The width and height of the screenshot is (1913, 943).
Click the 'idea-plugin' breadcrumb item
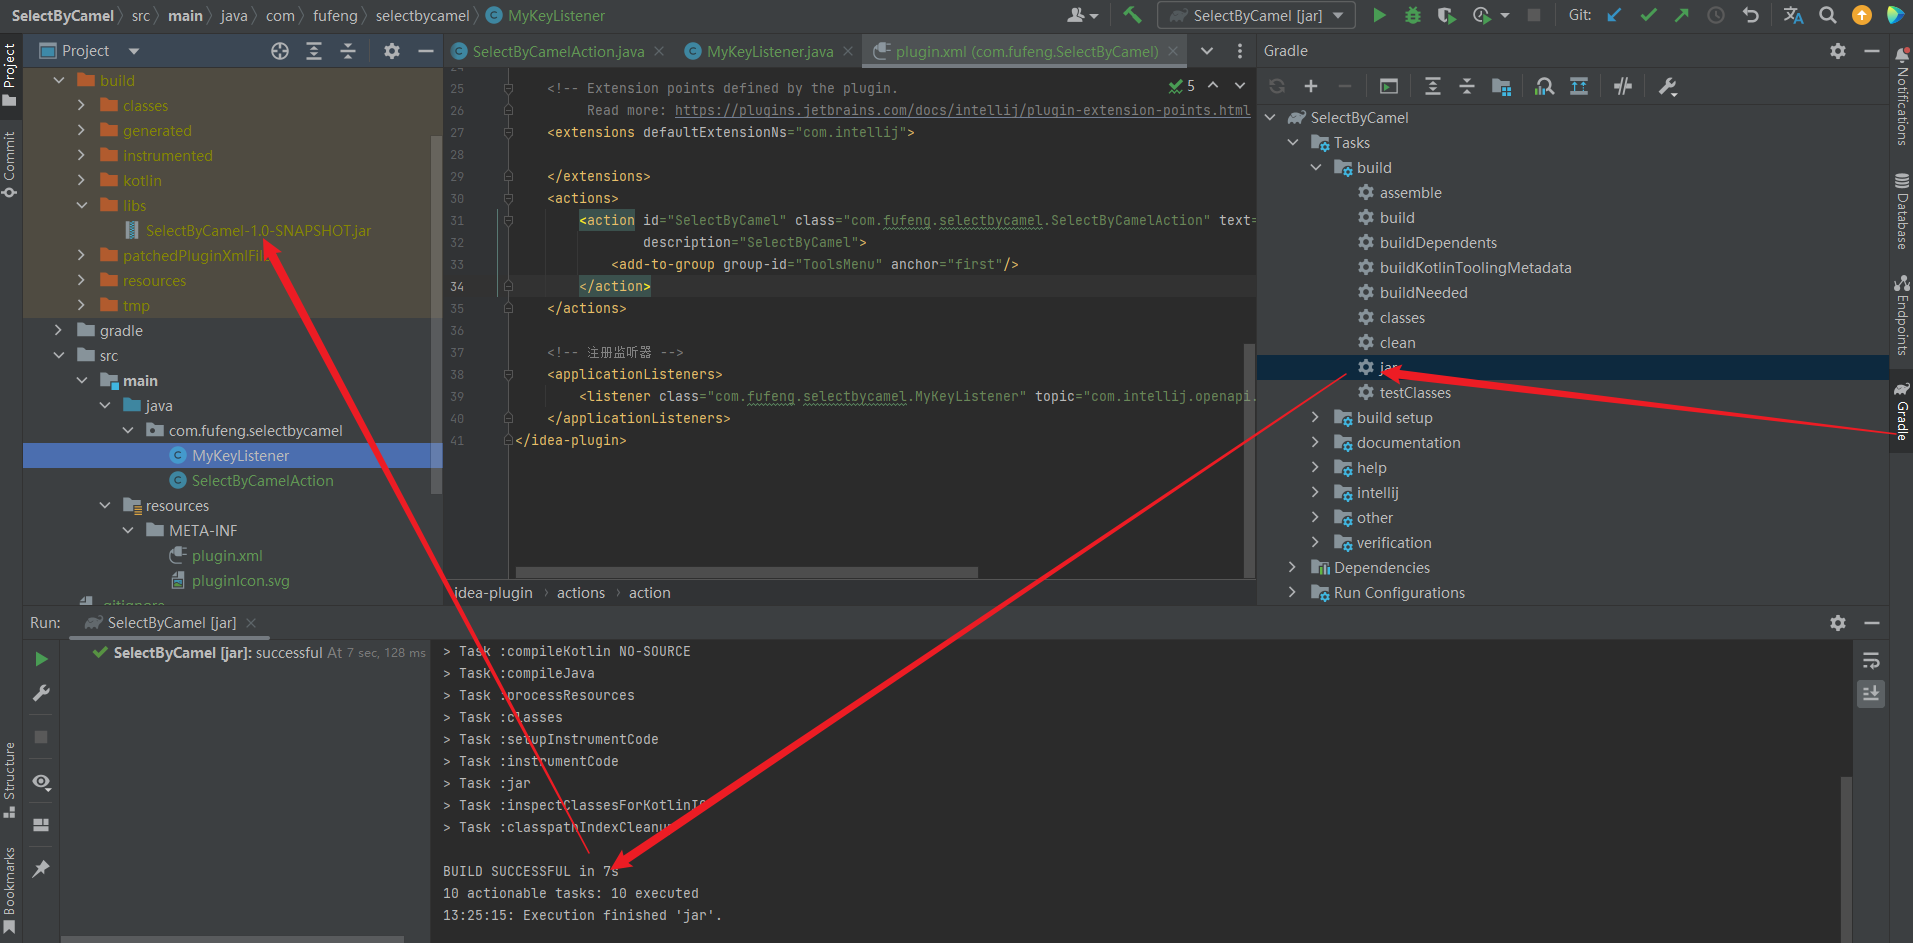pos(493,593)
